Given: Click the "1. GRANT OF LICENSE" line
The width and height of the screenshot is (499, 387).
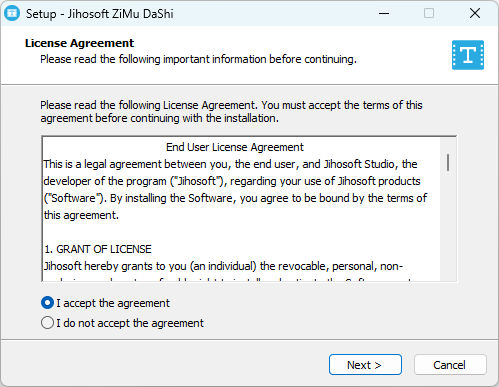Looking at the screenshot, I should click(x=98, y=249).
